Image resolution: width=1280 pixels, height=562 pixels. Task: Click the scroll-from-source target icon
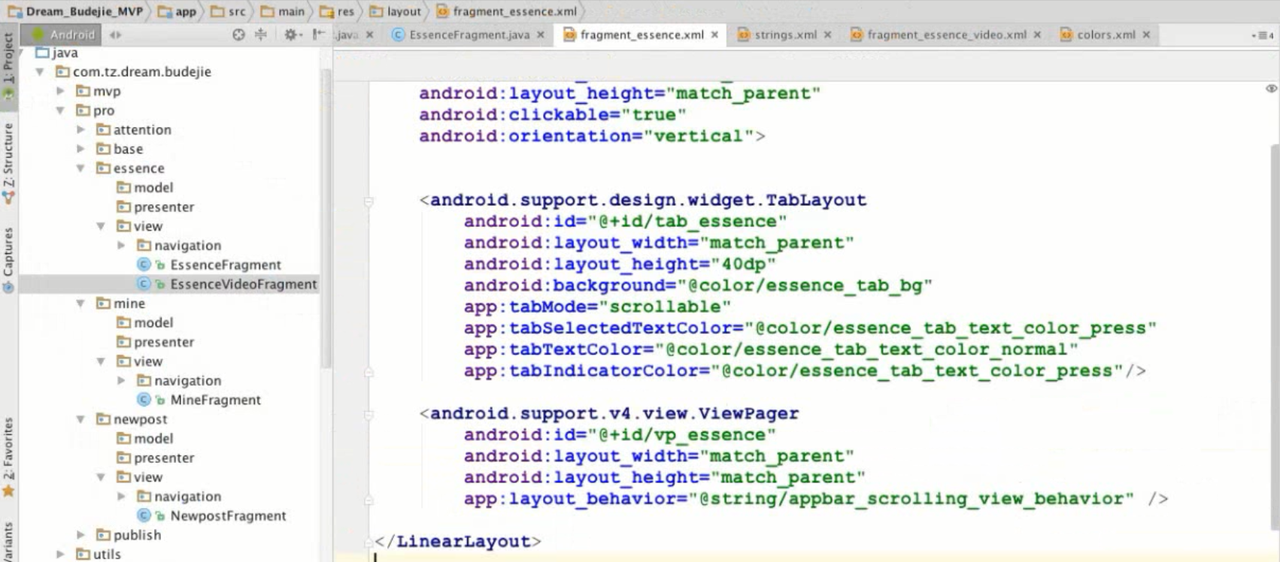(x=238, y=34)
